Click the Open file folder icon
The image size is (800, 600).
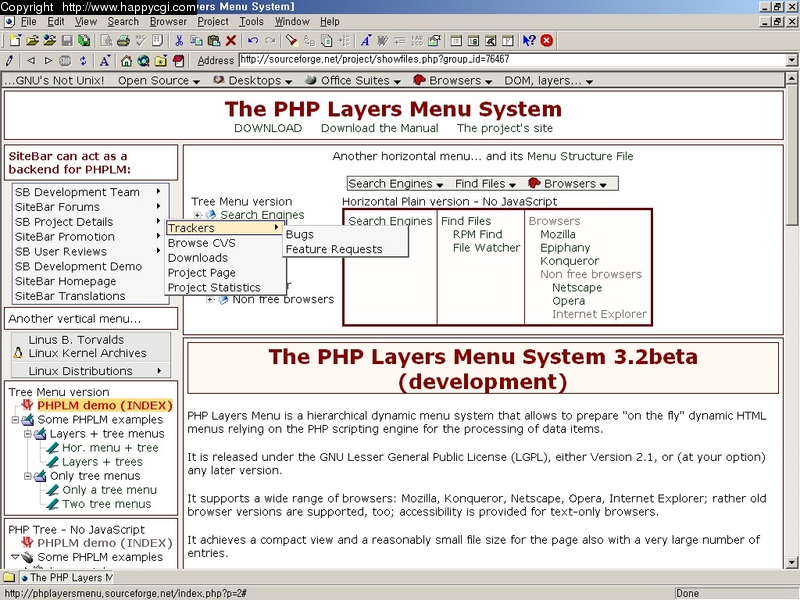tap(32, 40)
